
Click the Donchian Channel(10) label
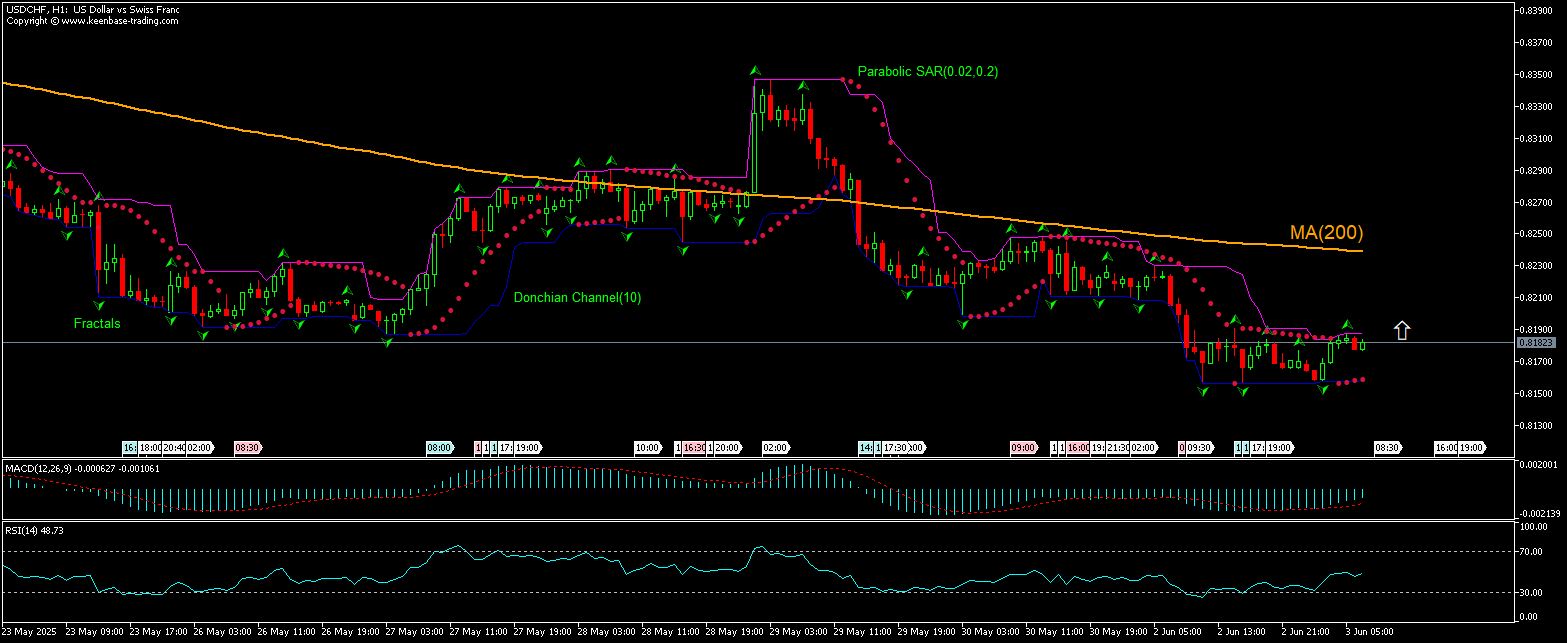578,297
